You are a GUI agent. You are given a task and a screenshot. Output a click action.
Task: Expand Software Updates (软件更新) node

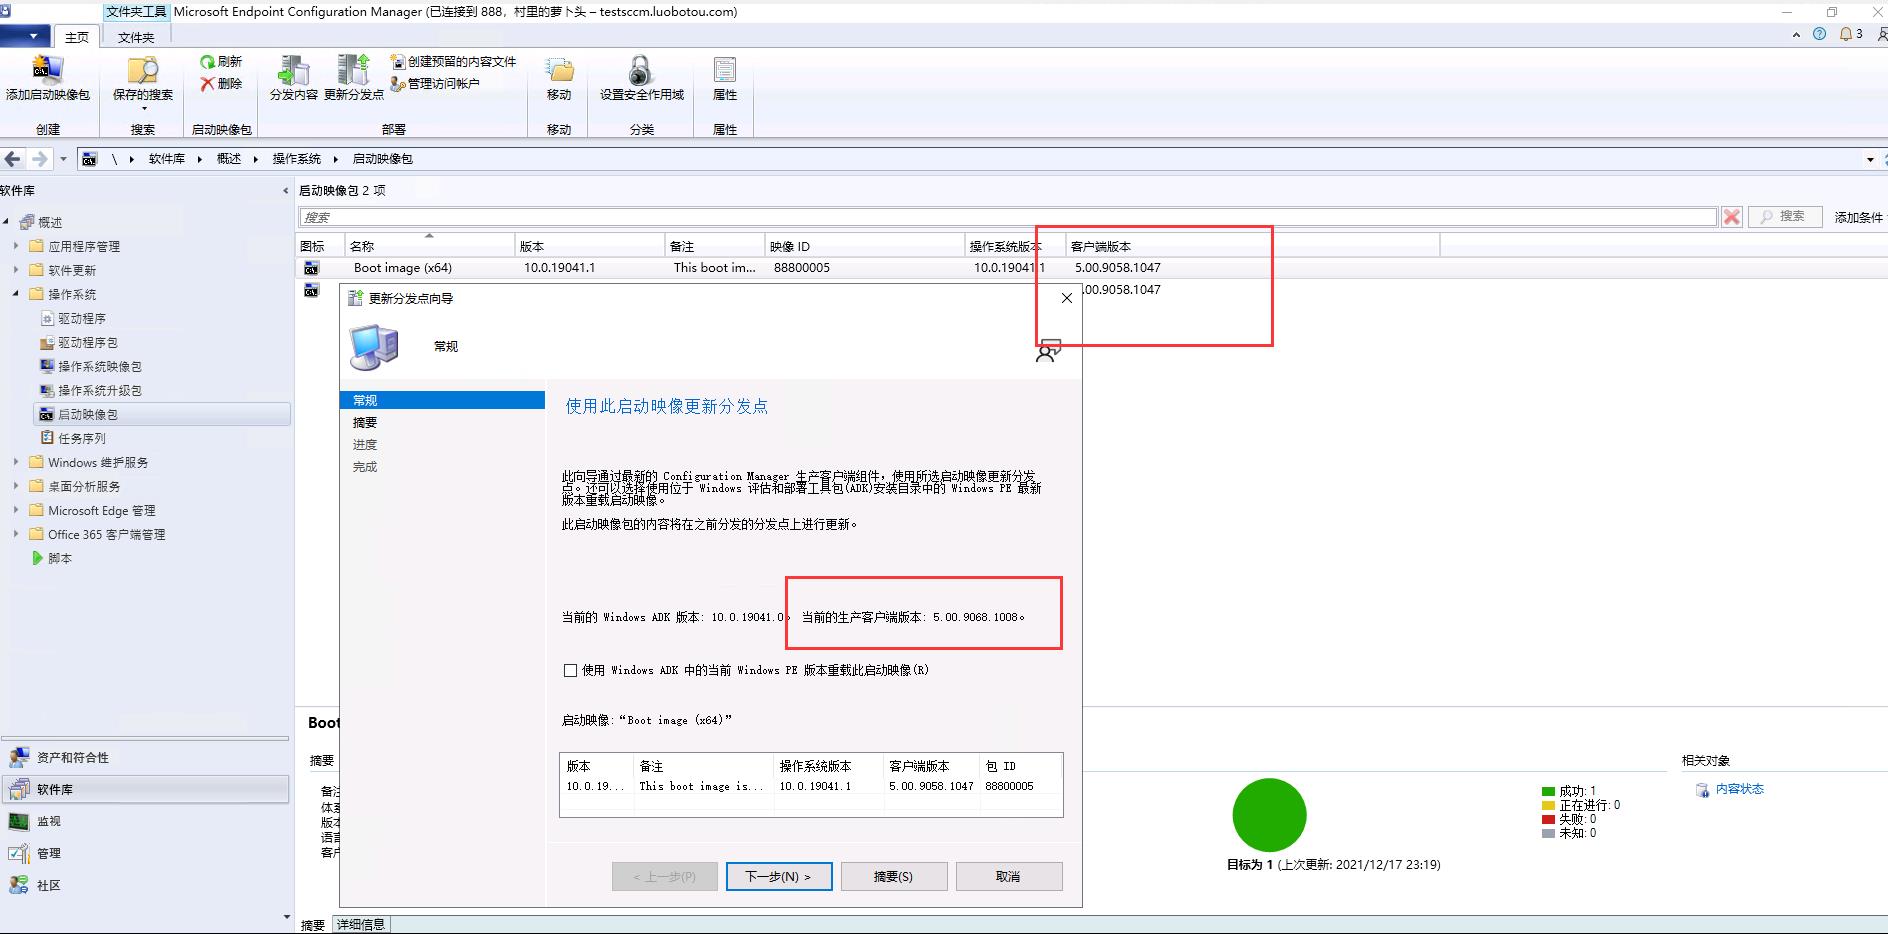tap(15, 270)
